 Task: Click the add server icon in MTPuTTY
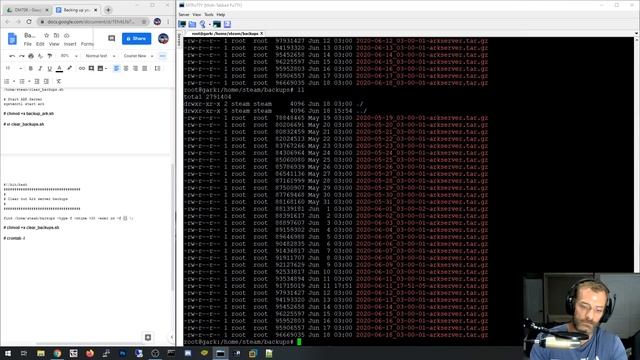point(182,24)
